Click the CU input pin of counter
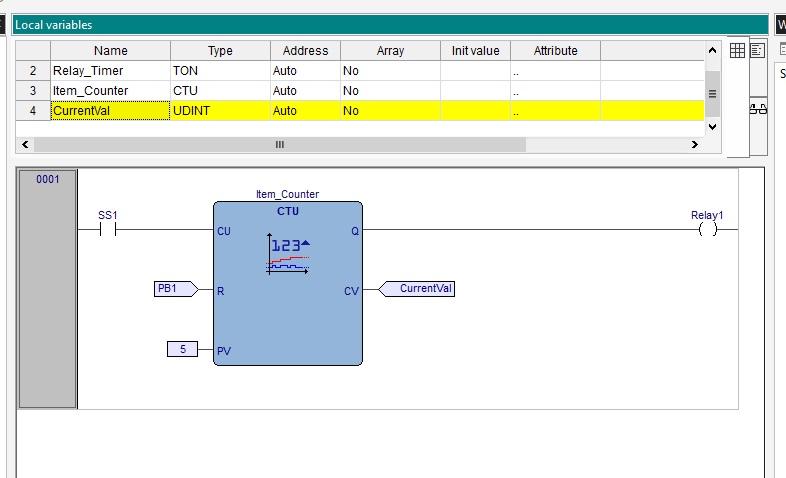This screenshot has width=786, height=478. (x=224, y=231)
